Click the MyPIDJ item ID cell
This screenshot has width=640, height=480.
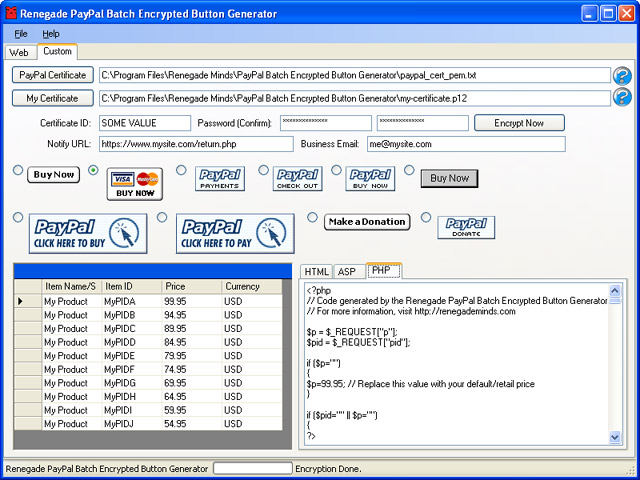[x=132, y=424]
